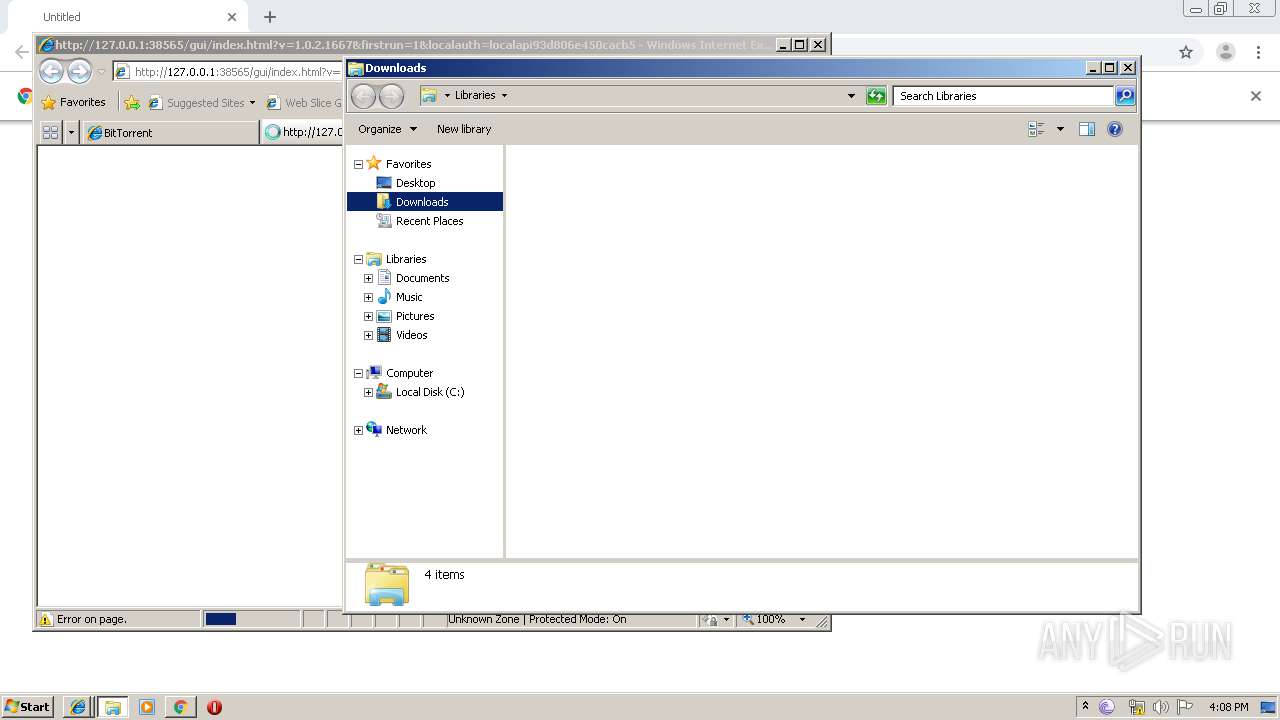This screenshot has height=720, width=1280.
Task: Collapse the Computer tree node
Action: click(358, 373)
